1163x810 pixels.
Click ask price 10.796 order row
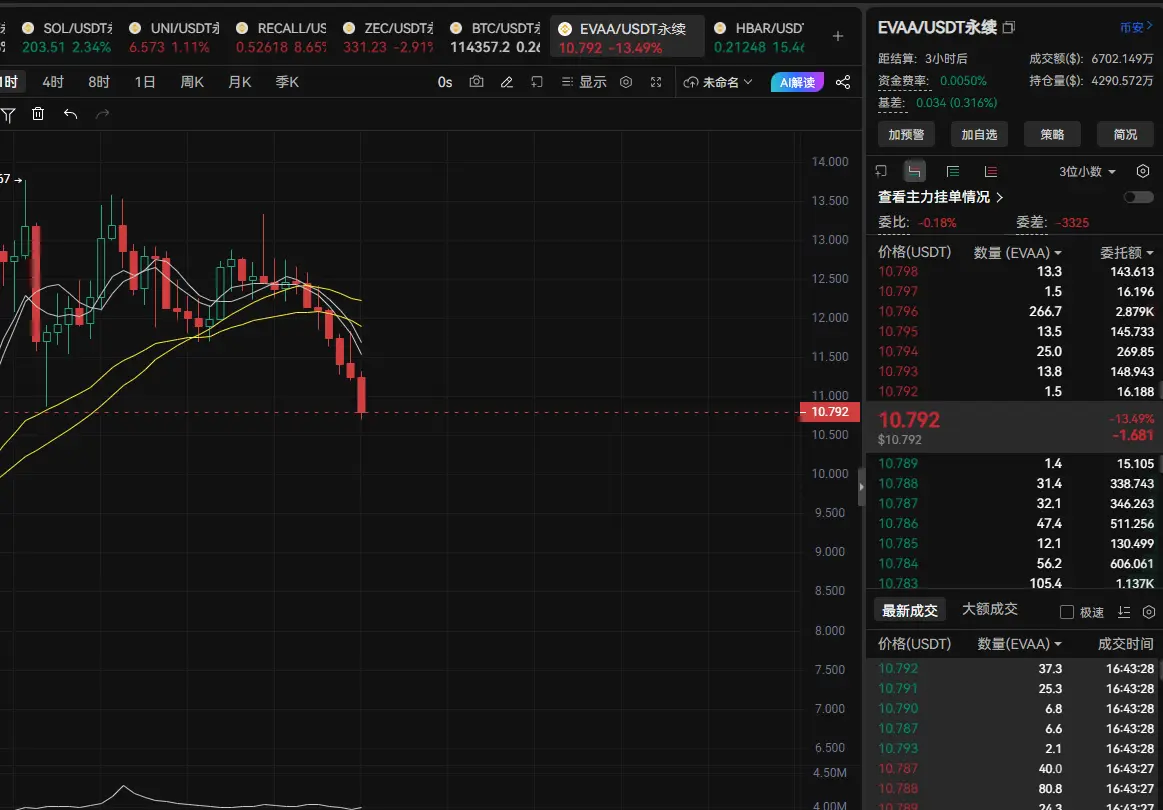click(1015, 312)
